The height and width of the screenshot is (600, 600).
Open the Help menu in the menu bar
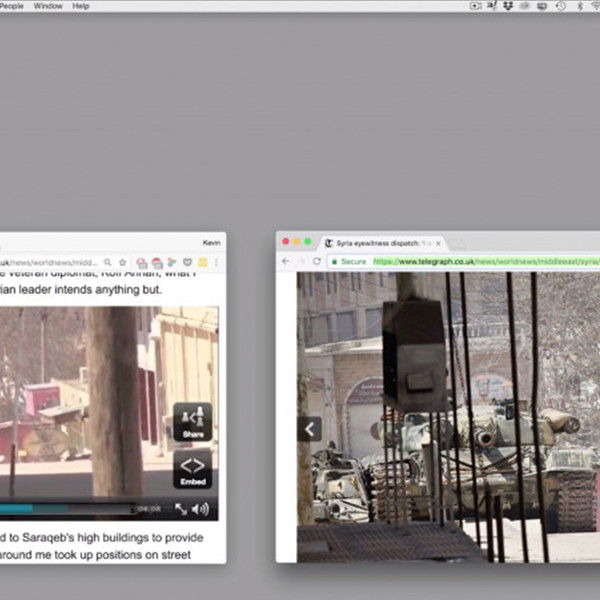coord(80,6)
